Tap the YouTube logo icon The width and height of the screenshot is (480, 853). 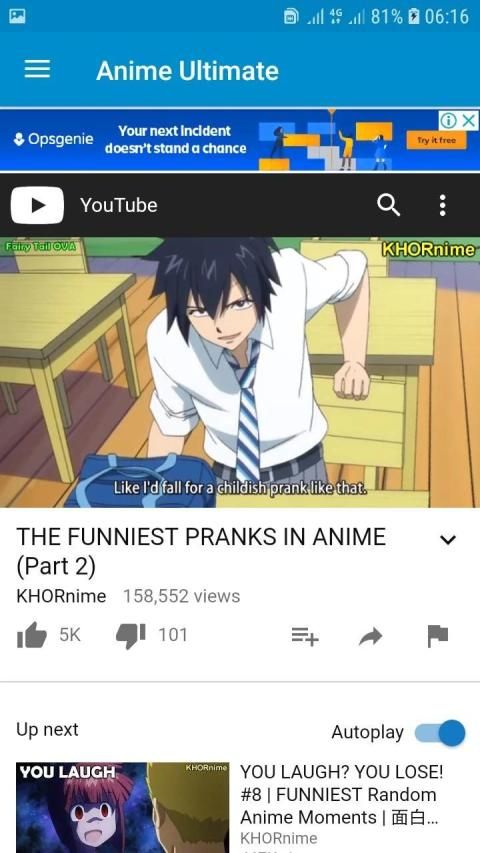(37, 205)
